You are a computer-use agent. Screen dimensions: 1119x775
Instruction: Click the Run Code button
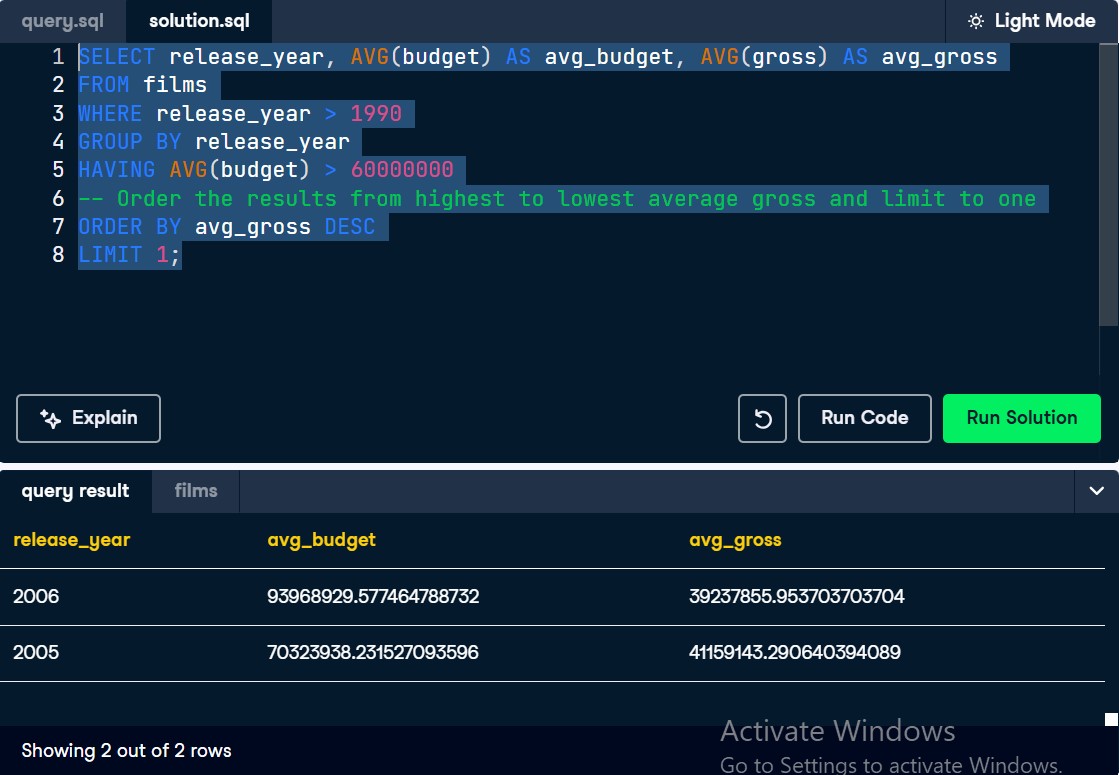click(x=864, y=418)
